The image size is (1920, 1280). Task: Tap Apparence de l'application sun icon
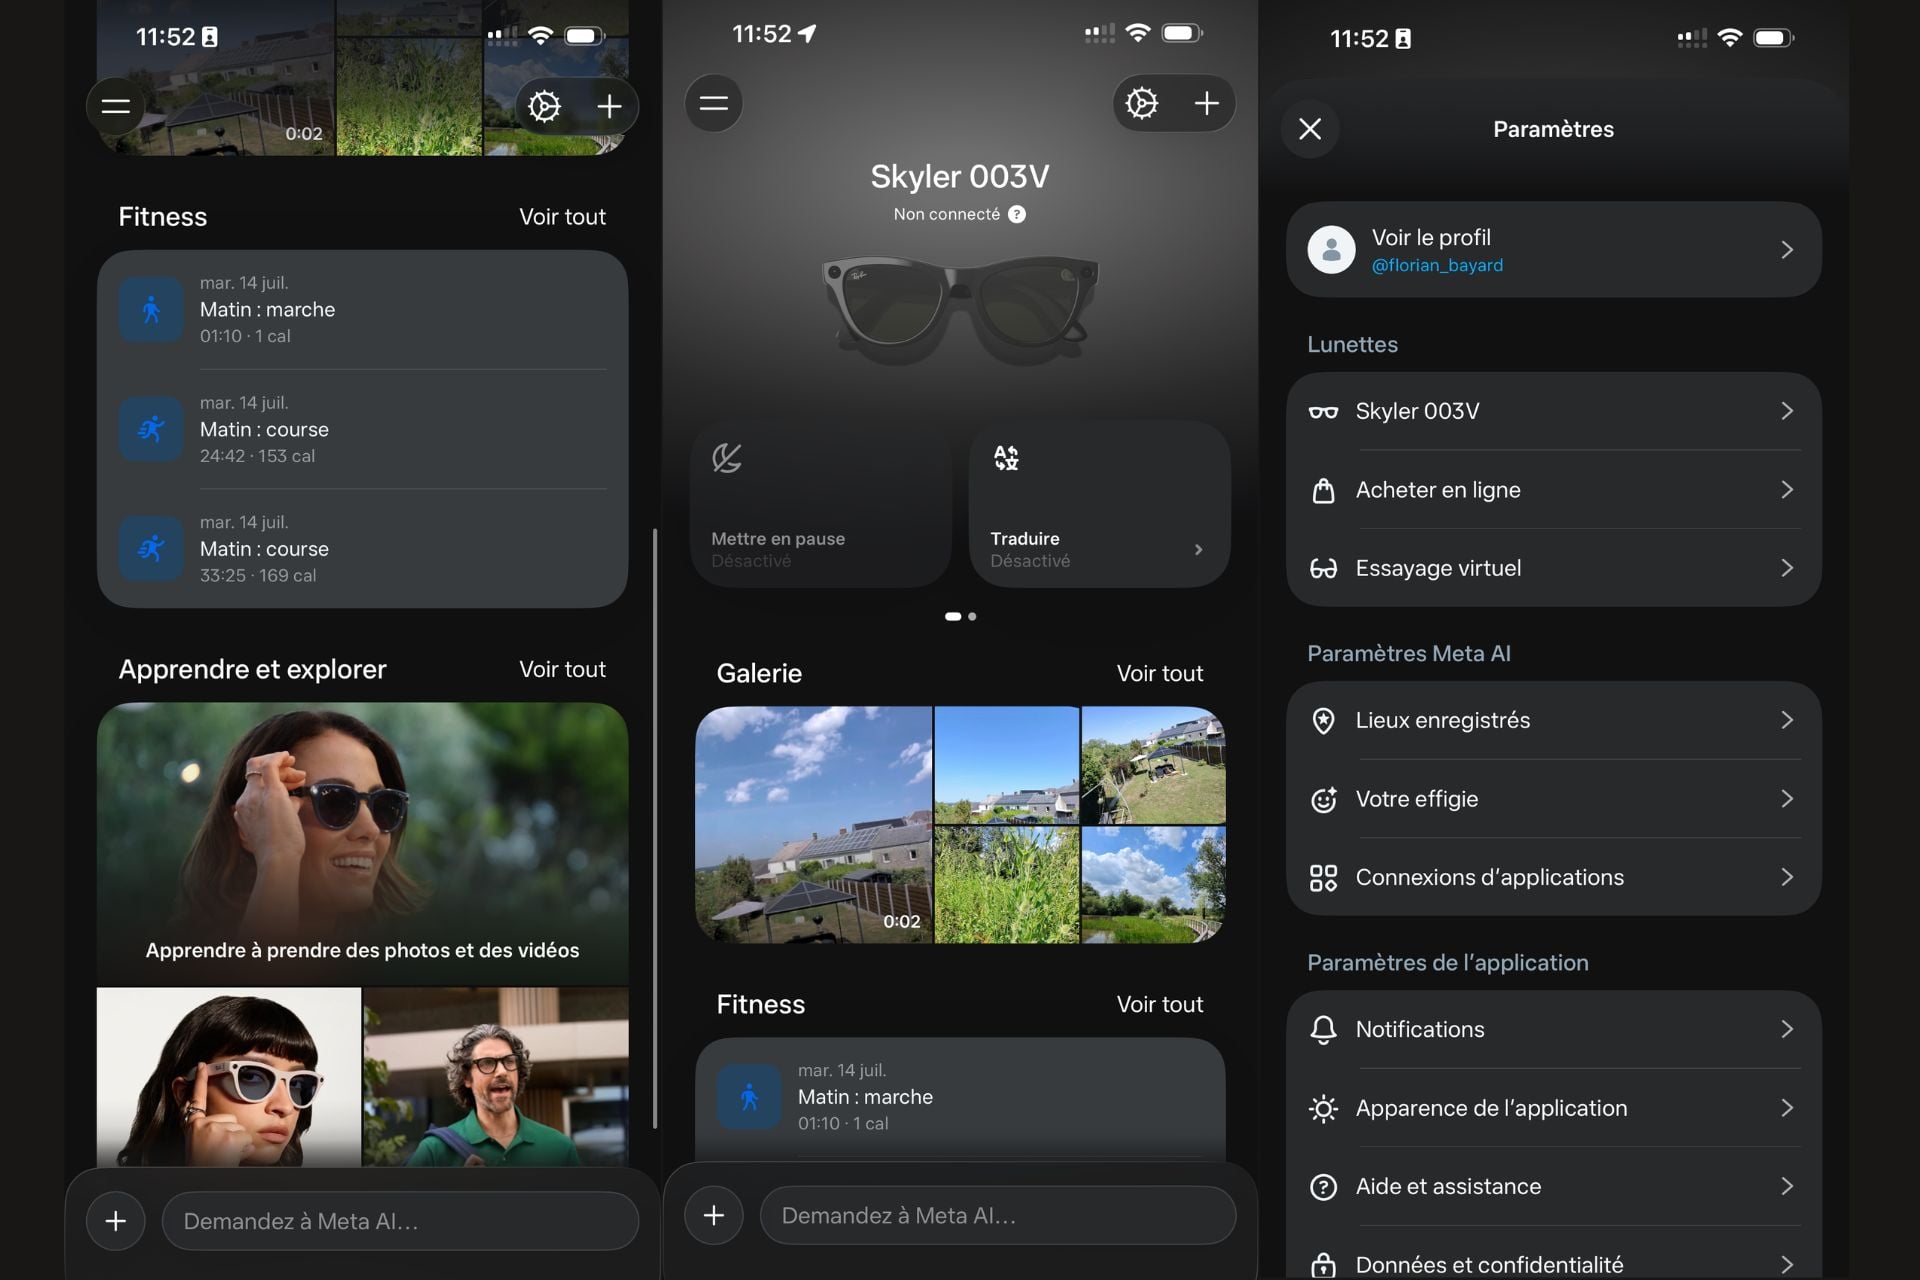tap(1323, 1108)
